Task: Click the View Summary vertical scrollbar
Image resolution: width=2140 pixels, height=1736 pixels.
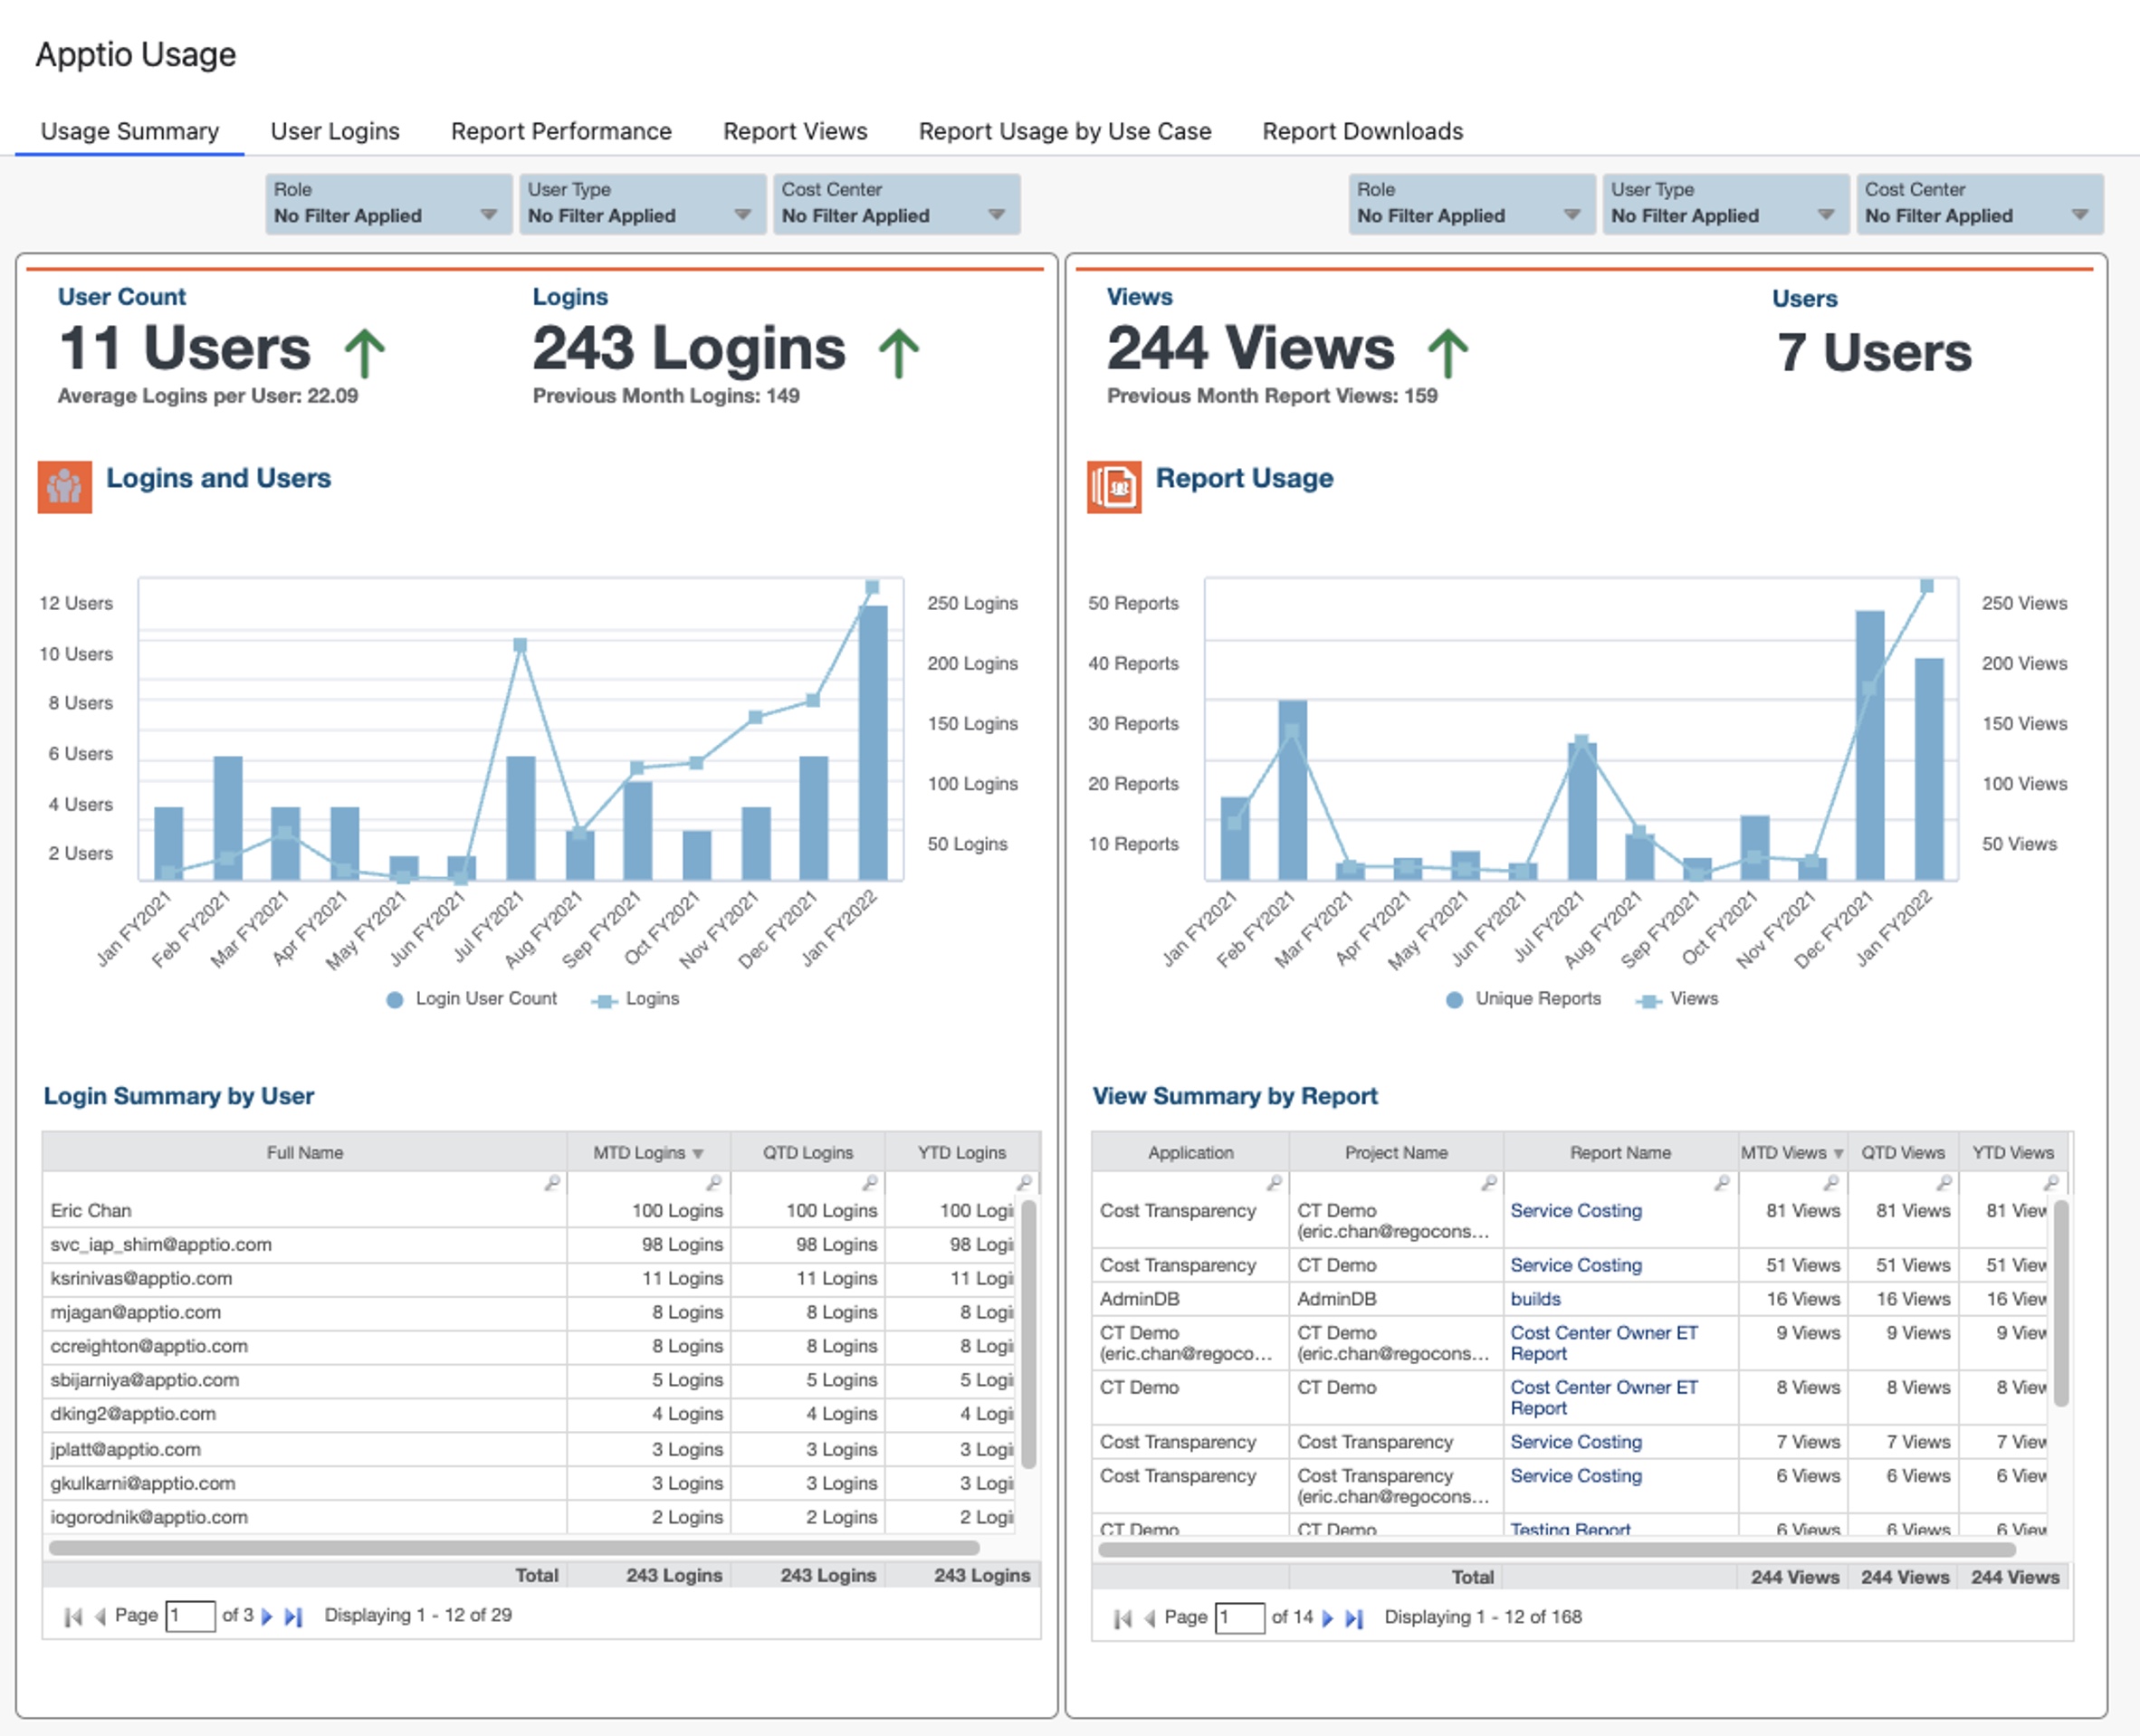Action: click(x=2061, y=1303)
